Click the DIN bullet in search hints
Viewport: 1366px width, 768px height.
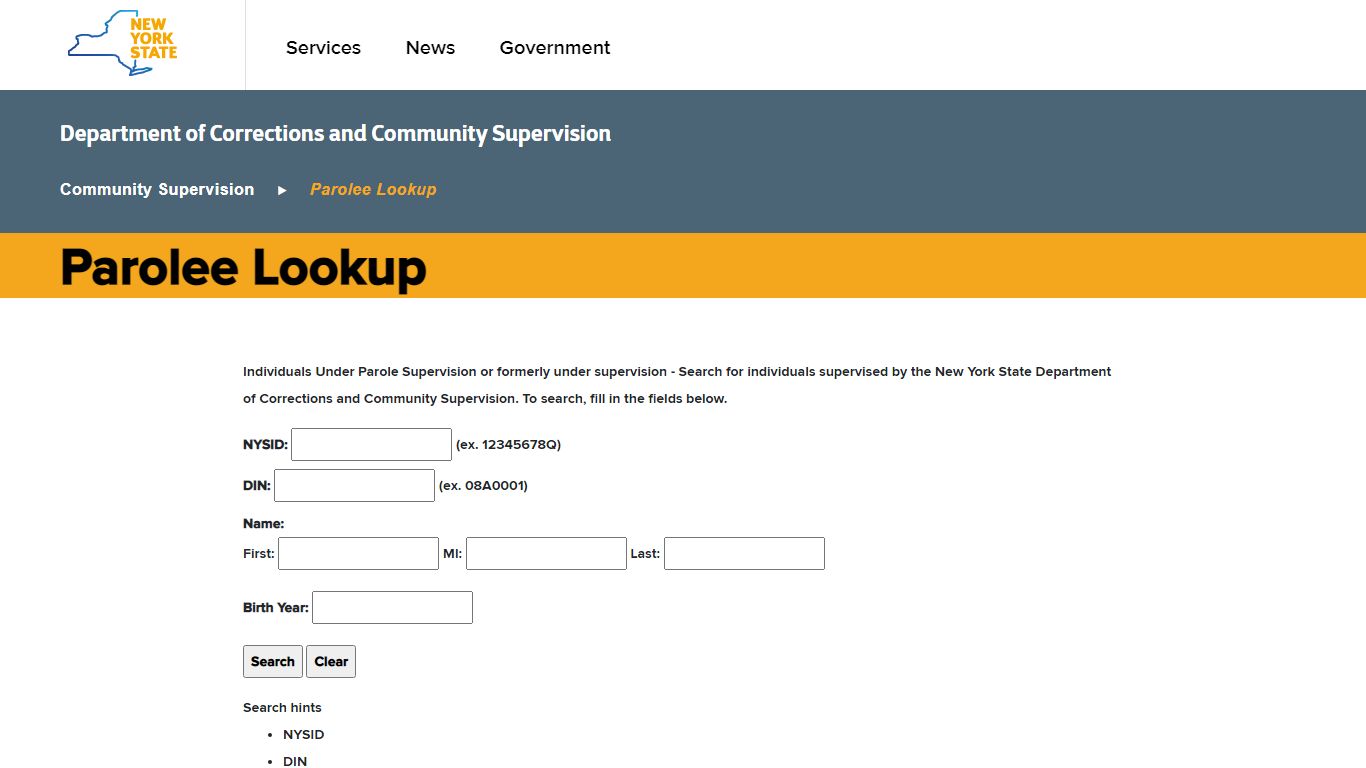click(295, 761)
